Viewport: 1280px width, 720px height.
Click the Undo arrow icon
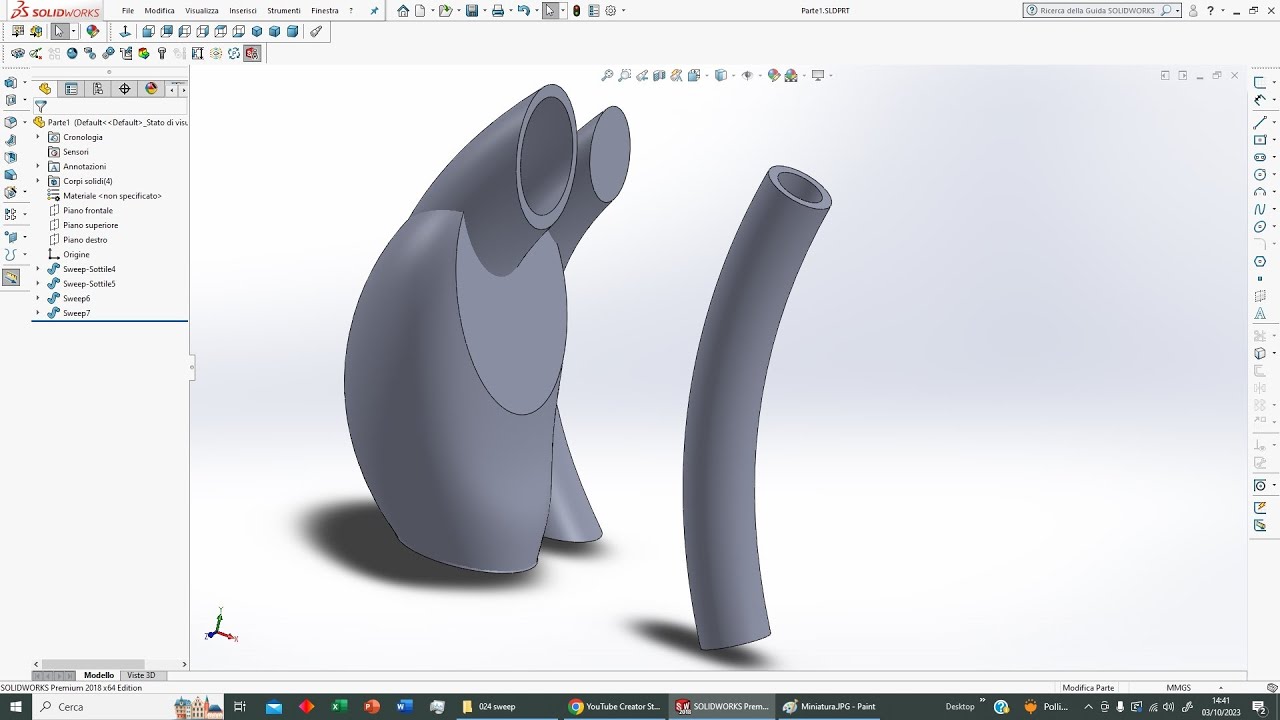pyautogui.click(x=522, y=10)
